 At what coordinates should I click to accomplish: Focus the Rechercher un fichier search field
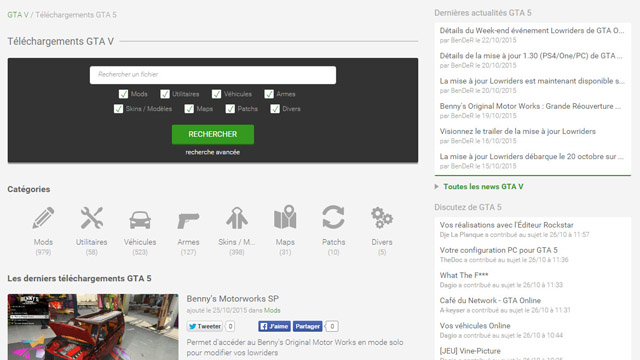213,75
